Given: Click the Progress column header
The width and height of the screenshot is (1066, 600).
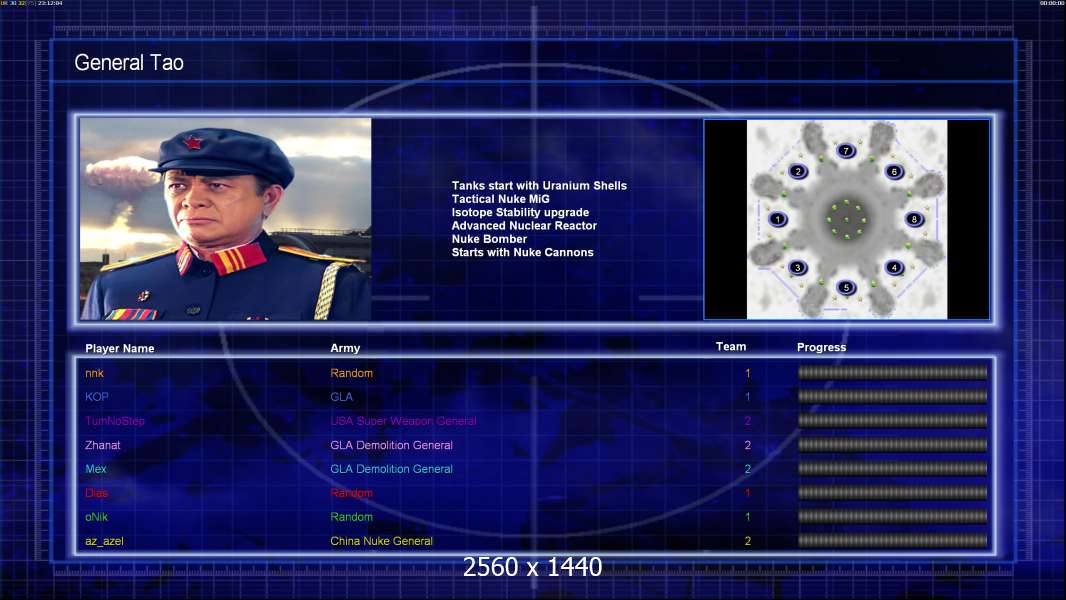Looking at the screenshot, I should [821, 348].
